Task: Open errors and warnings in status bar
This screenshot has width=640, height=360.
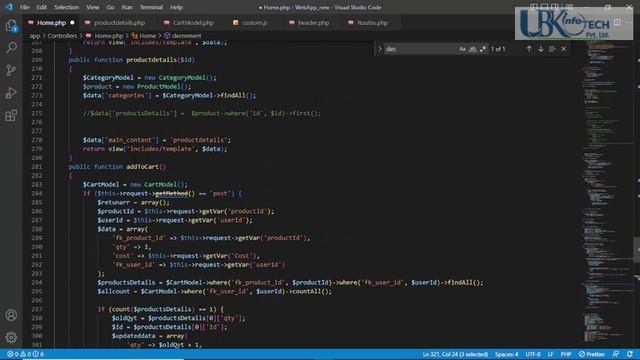Action: pos(25,354)
